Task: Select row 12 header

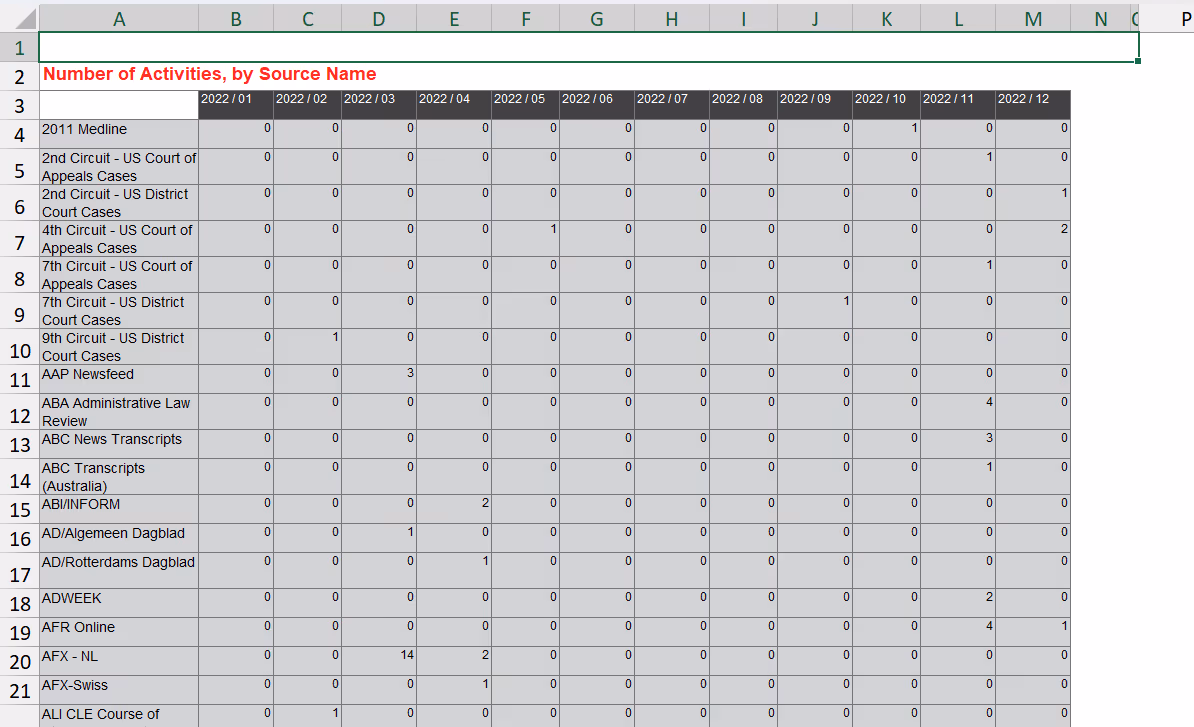Action: tap(19, 412)
